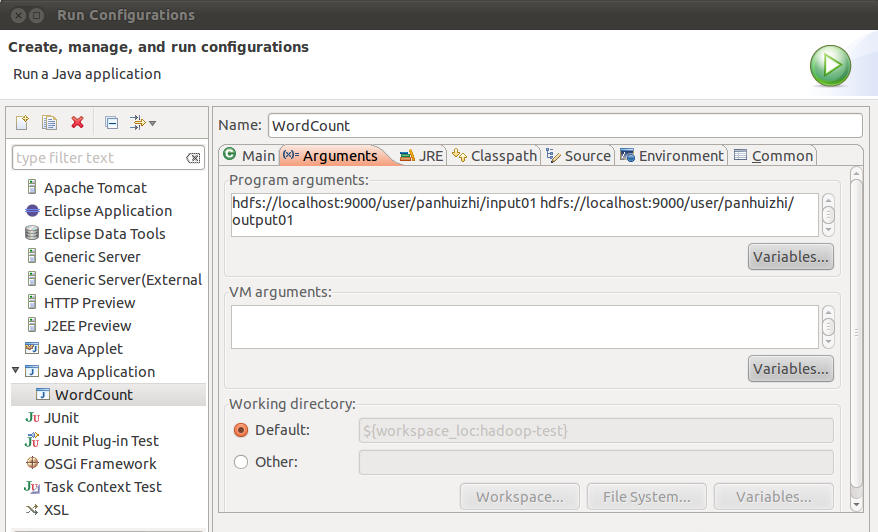This screenshot has height=532, width=878.
Task: Collapse the Java Application tree node
Action: 16,371
